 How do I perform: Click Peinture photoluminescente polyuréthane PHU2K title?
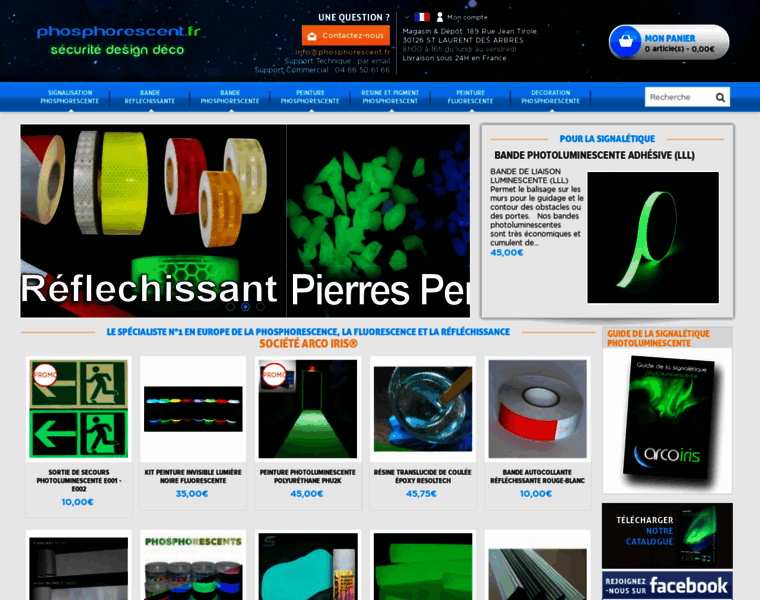point(308,476)
